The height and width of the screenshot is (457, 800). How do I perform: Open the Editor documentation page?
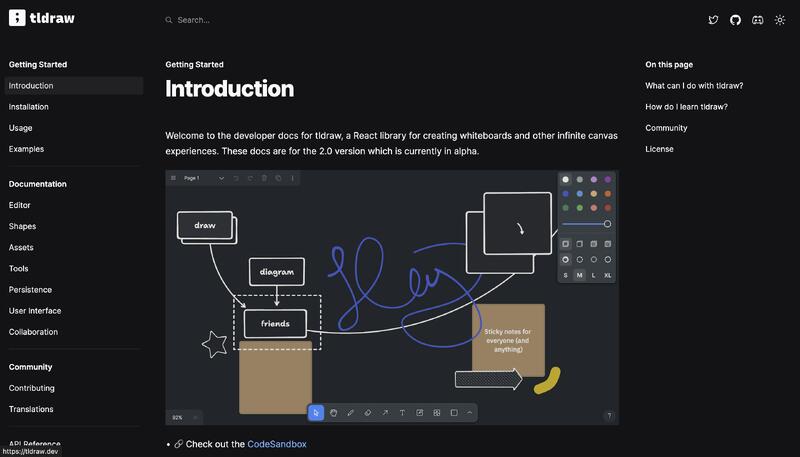[x=19, y=205]
